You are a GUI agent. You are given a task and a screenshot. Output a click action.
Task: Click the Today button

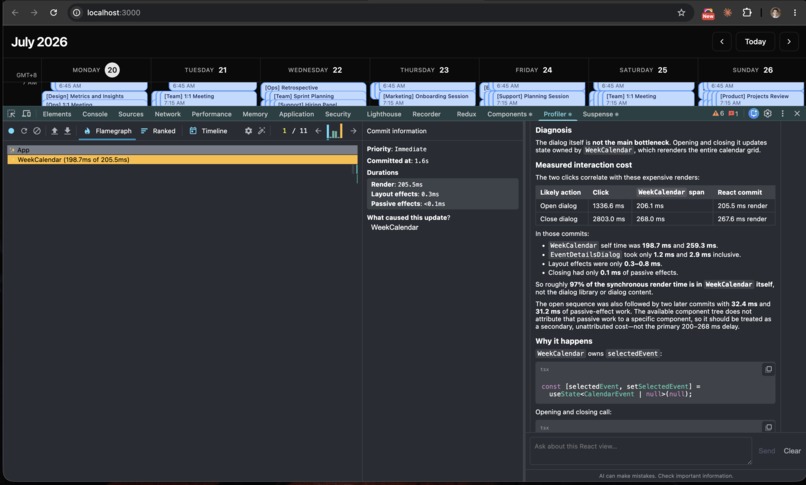click(x=755, y=42)
